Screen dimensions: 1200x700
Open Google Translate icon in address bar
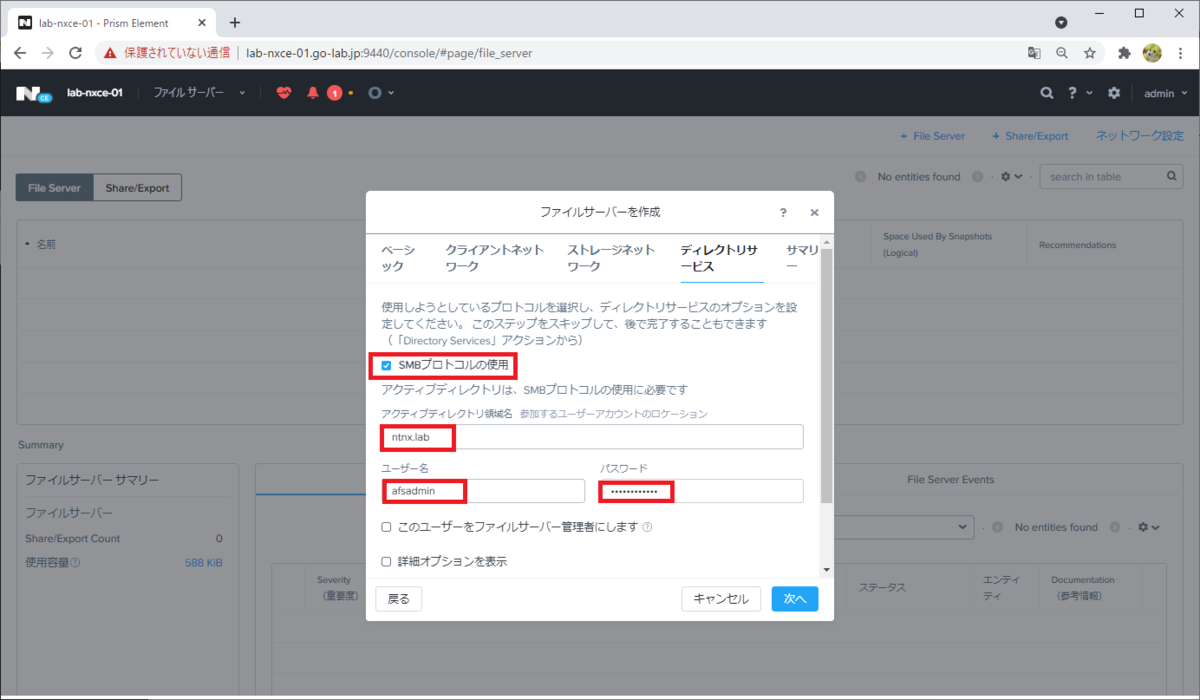point(1033,52)
